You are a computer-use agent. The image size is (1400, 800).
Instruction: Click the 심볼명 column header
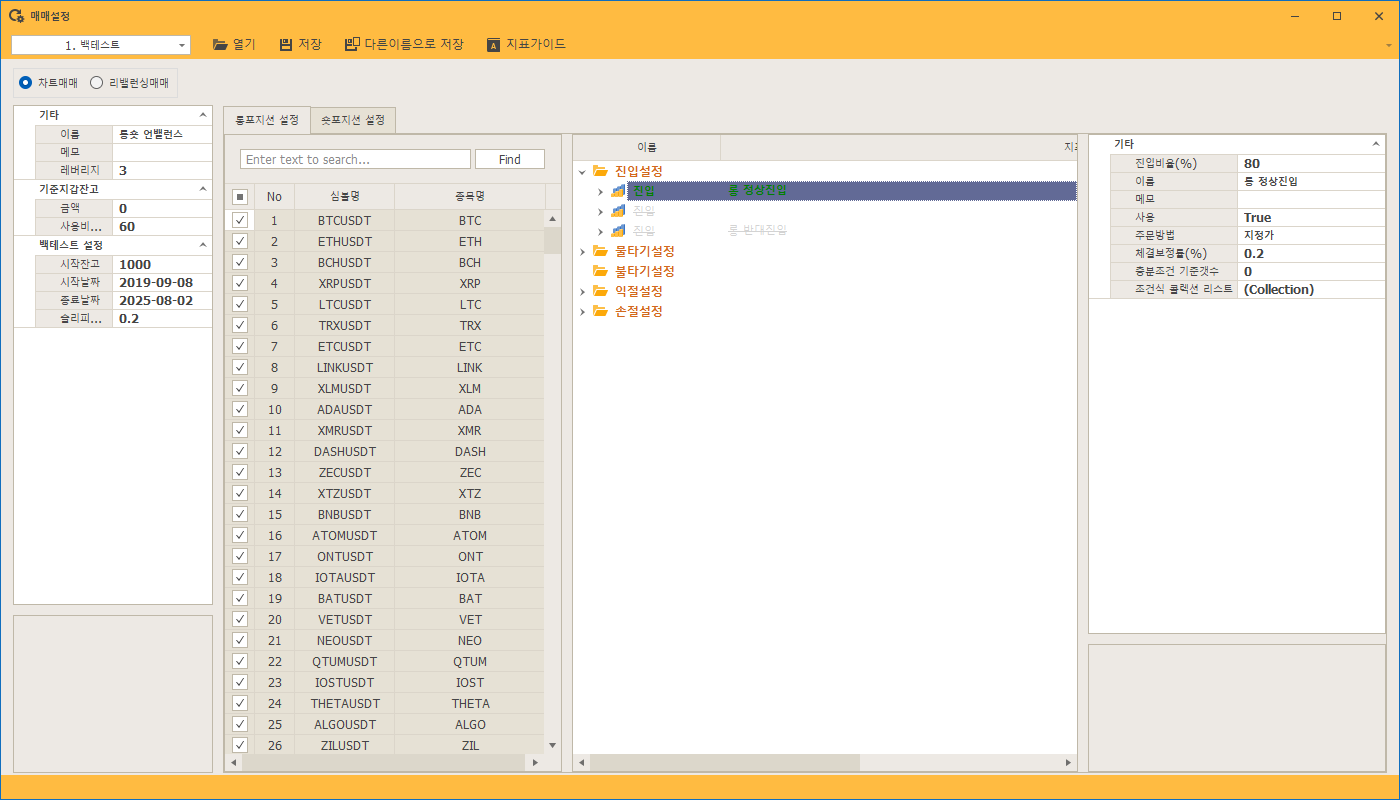344,197
